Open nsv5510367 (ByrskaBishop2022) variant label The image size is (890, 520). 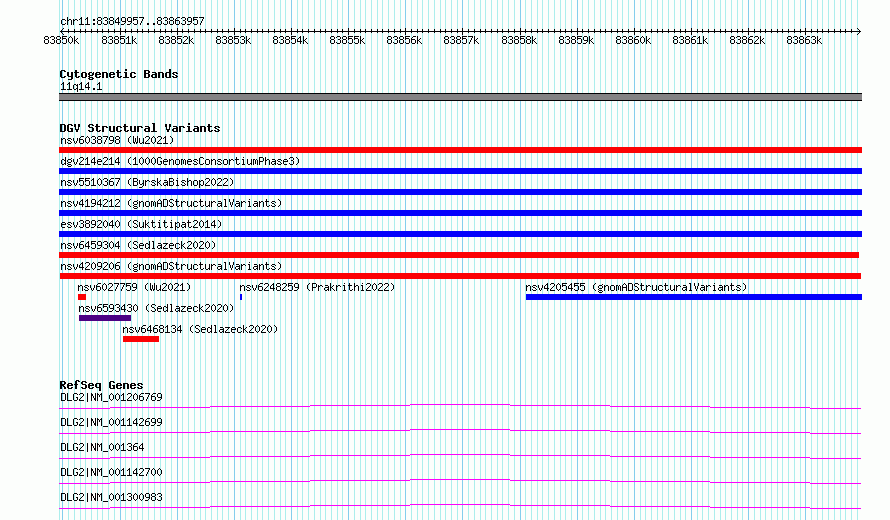147,182
